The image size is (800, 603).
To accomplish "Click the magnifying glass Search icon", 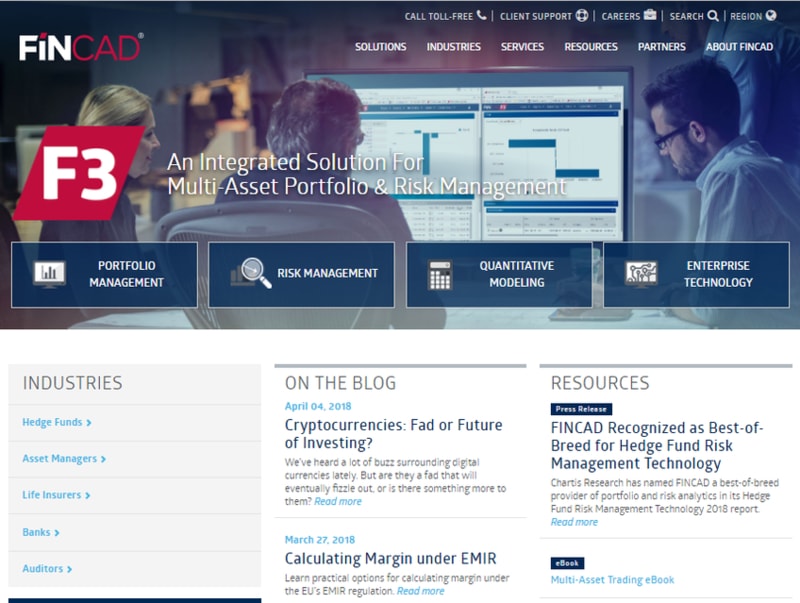I will (713, 16).
